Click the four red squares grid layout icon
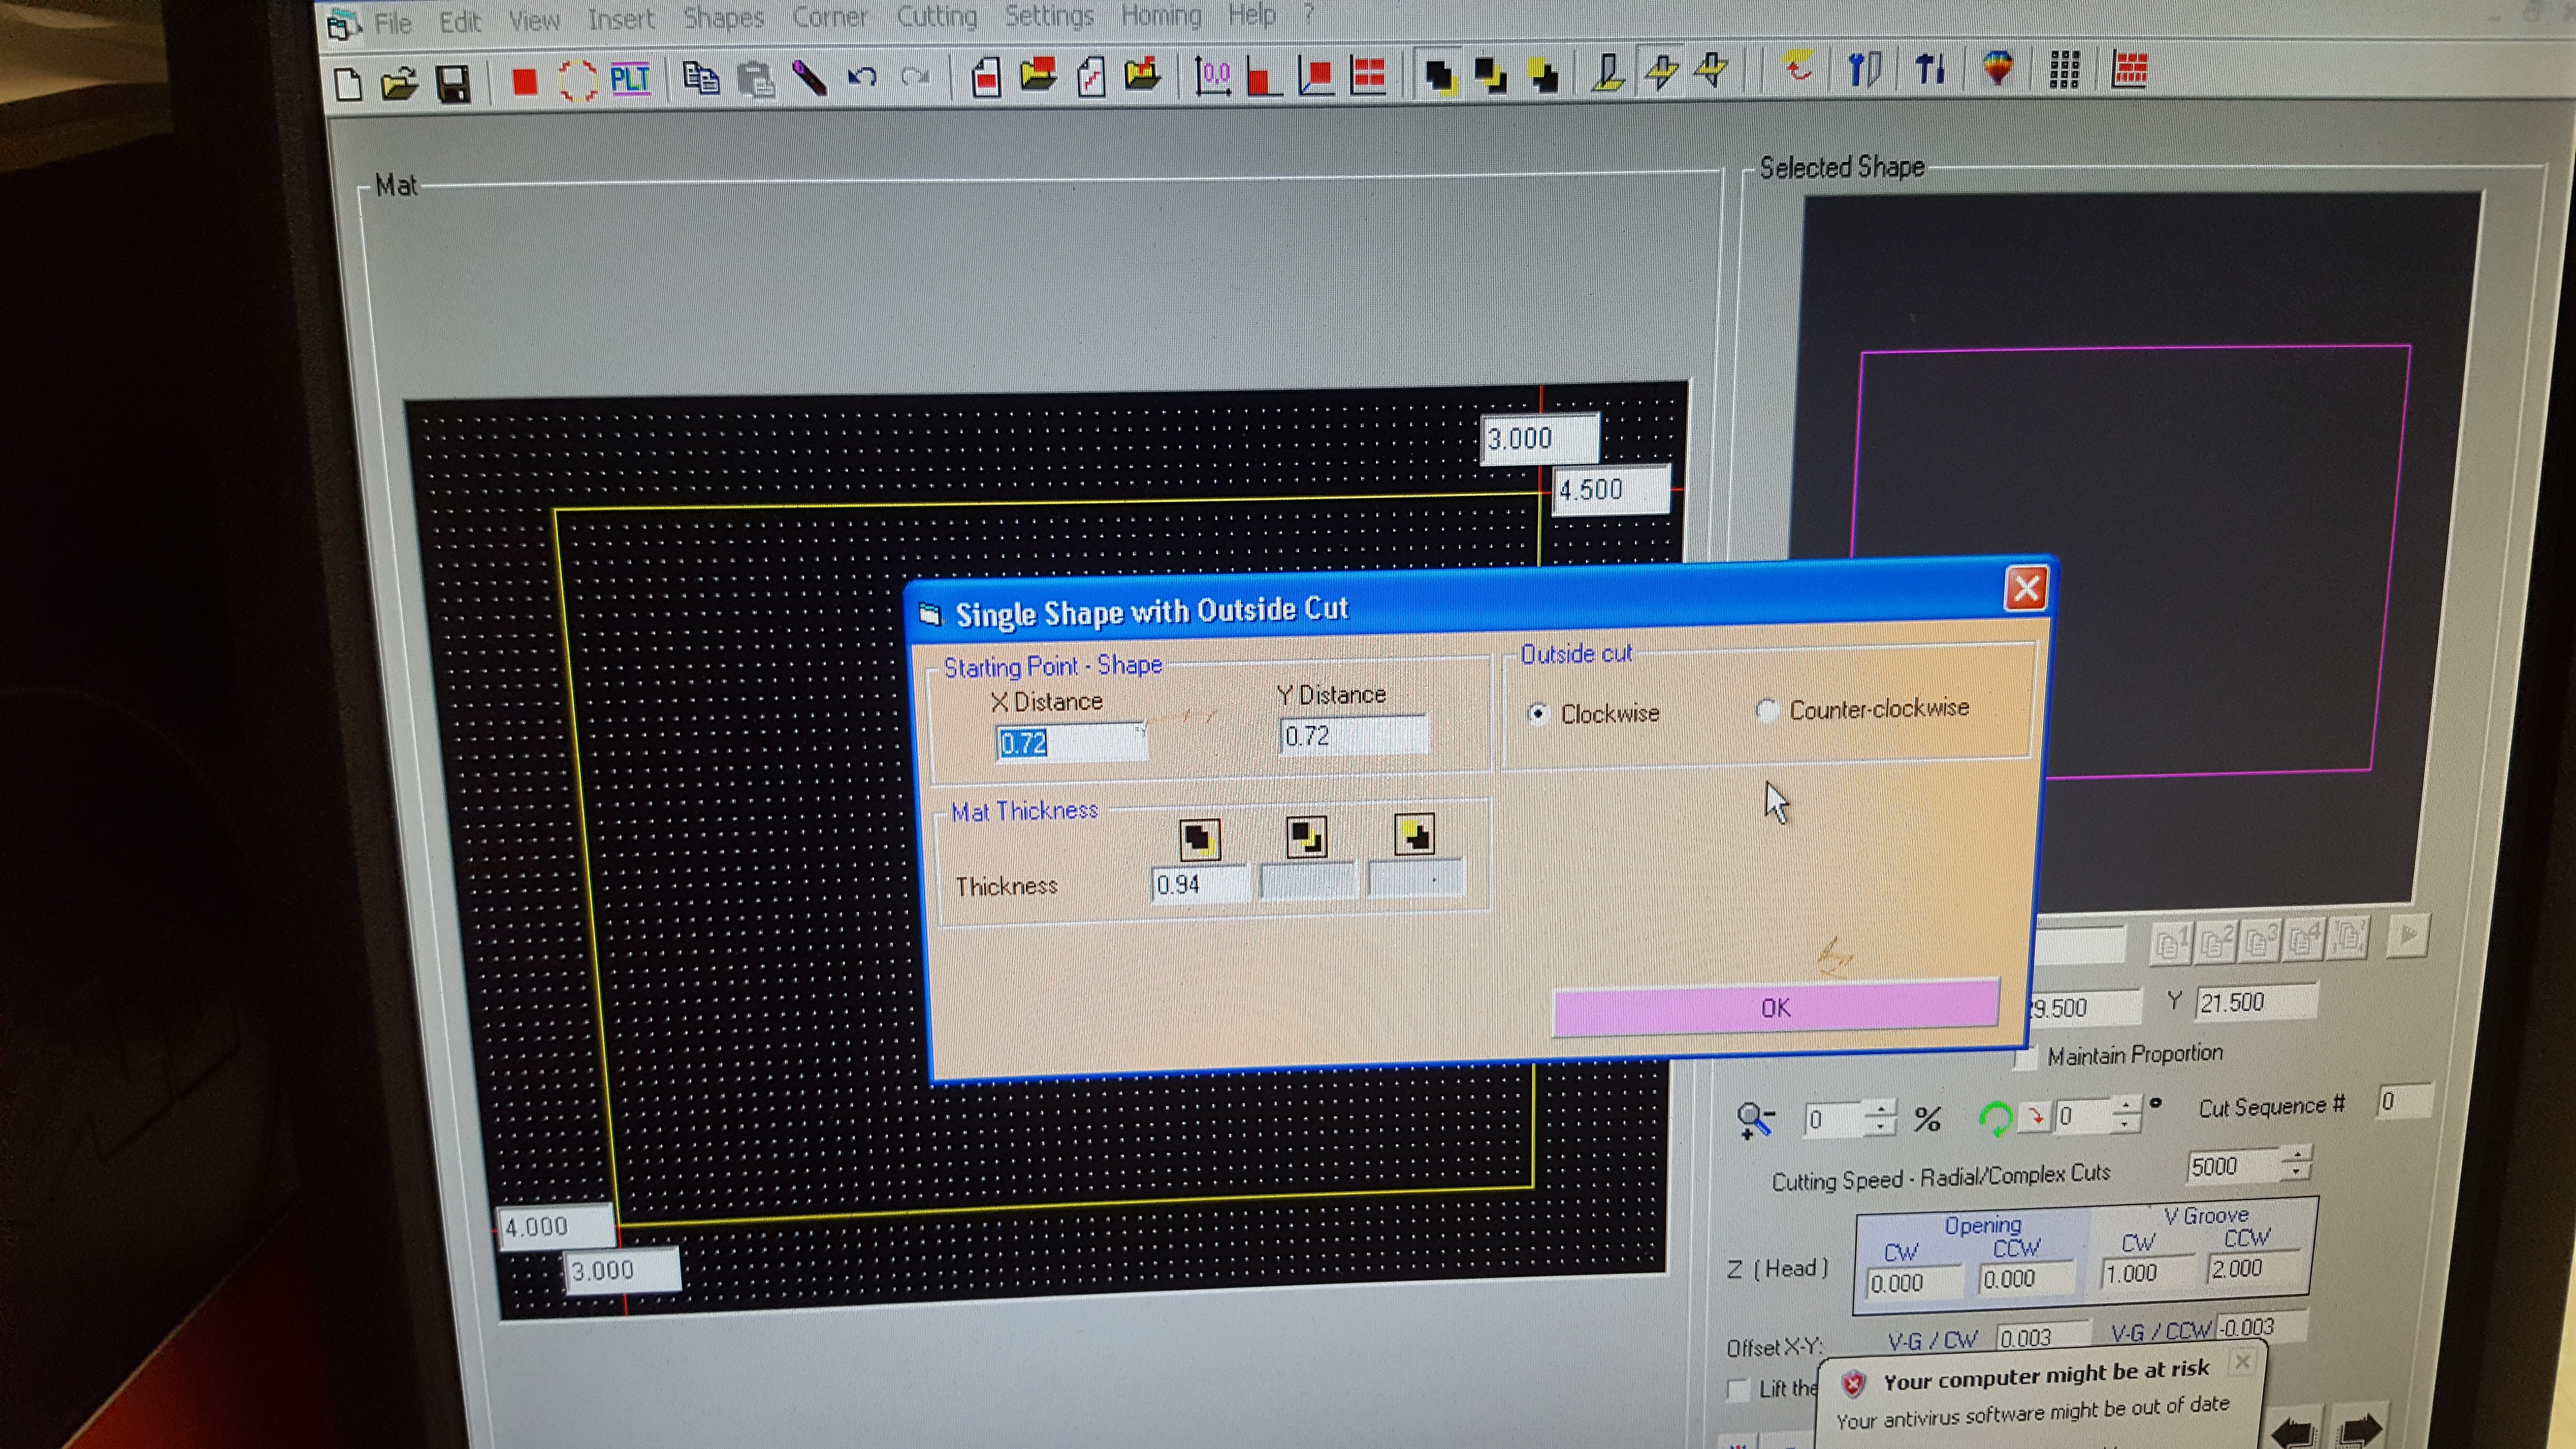 click(1367, 74)
